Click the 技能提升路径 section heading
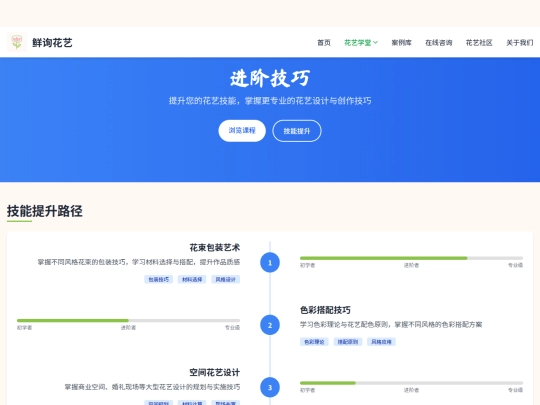Viewport: 540px width, 405px height. click(x=45, y=211)
